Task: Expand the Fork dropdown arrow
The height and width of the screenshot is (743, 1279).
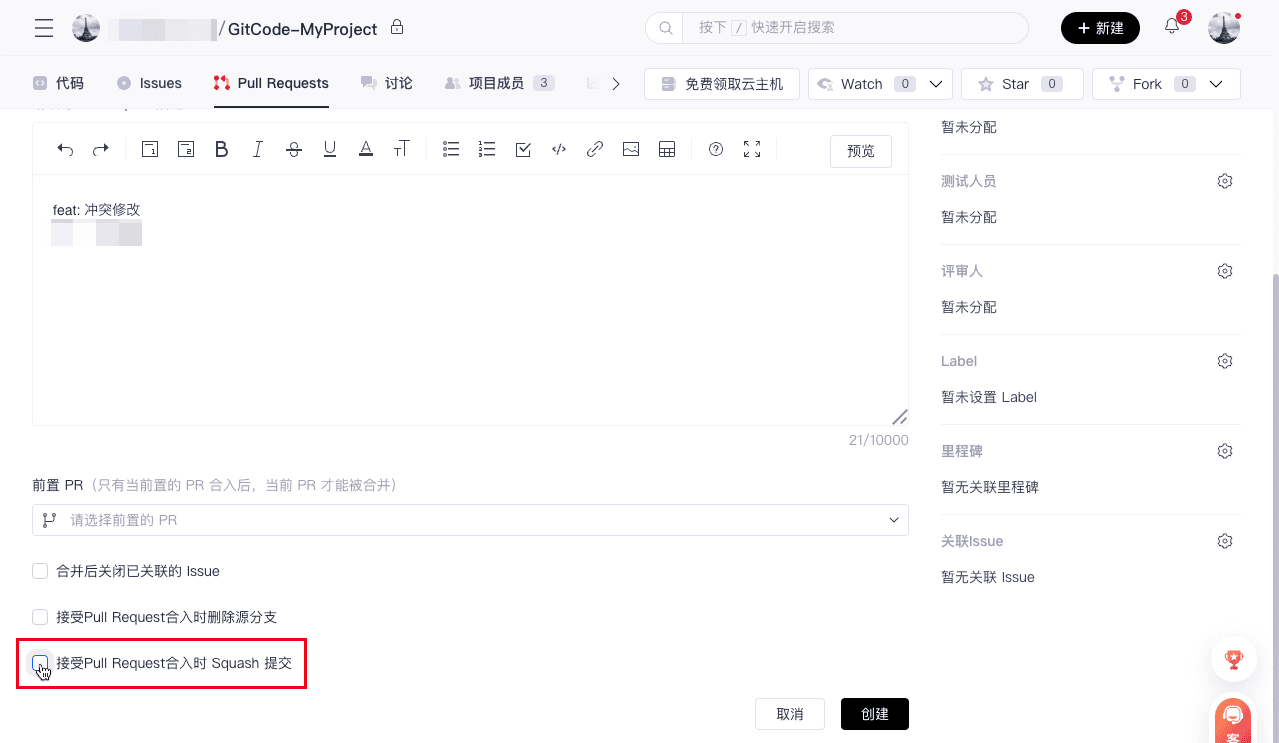Action: coord(1217,84)
